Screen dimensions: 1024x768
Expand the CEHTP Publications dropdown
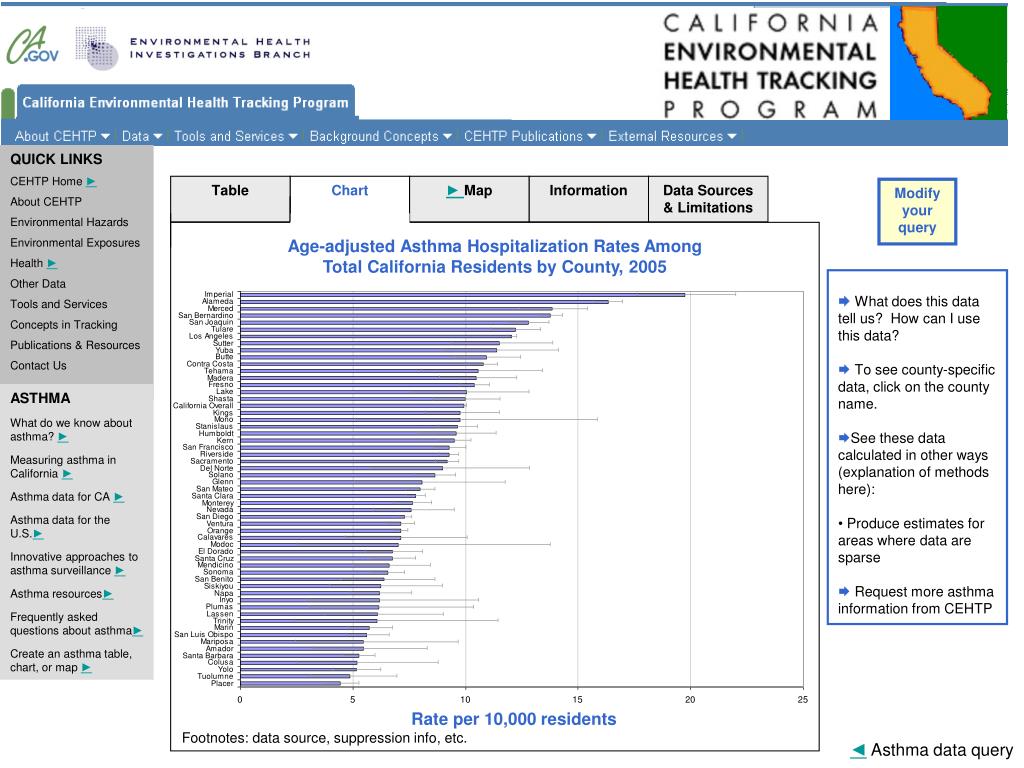530,136
